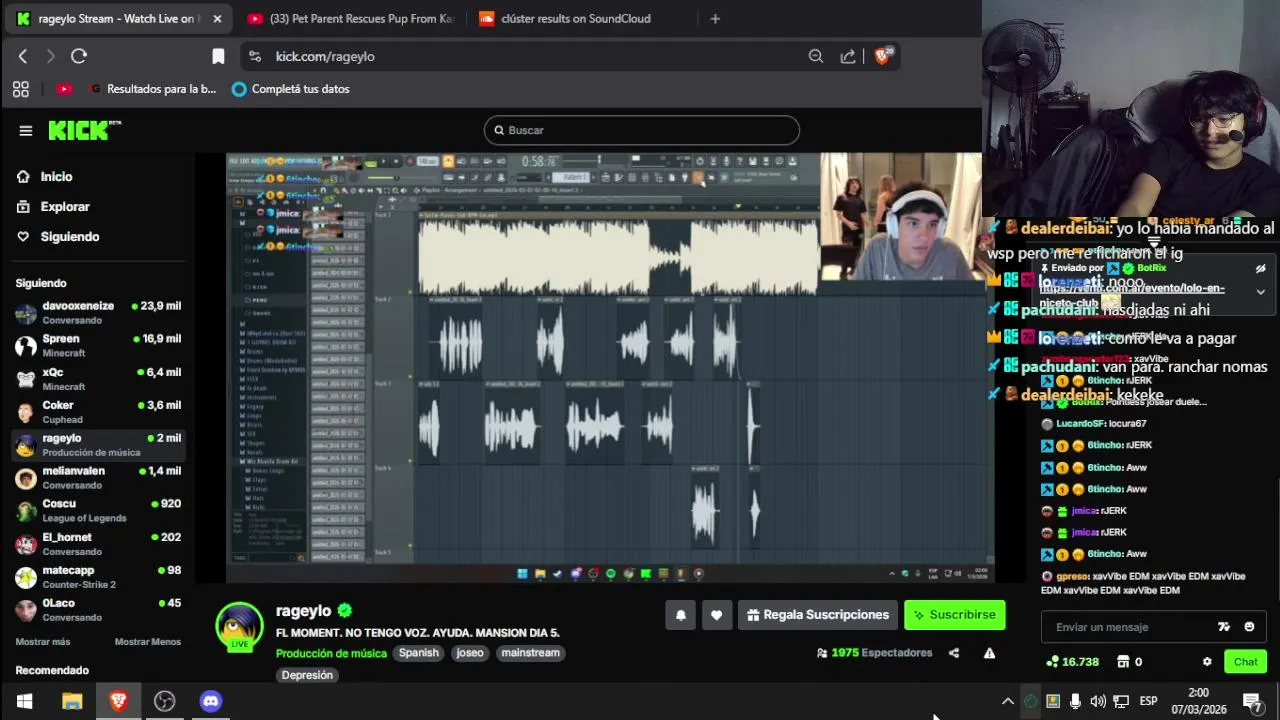Open the chat translate icon
Screen dimensions: 1280x720
1223,627
